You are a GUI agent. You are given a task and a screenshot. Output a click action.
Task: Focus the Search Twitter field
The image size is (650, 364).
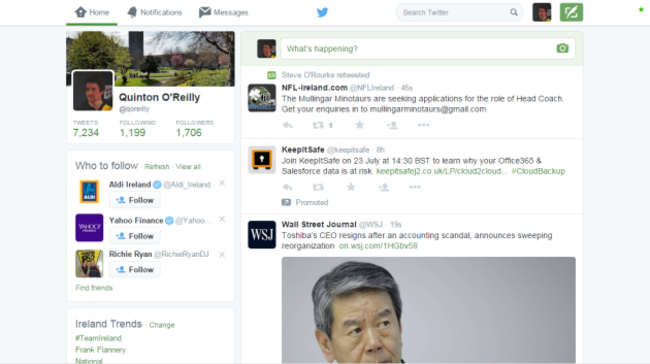[x=459, y=12]
